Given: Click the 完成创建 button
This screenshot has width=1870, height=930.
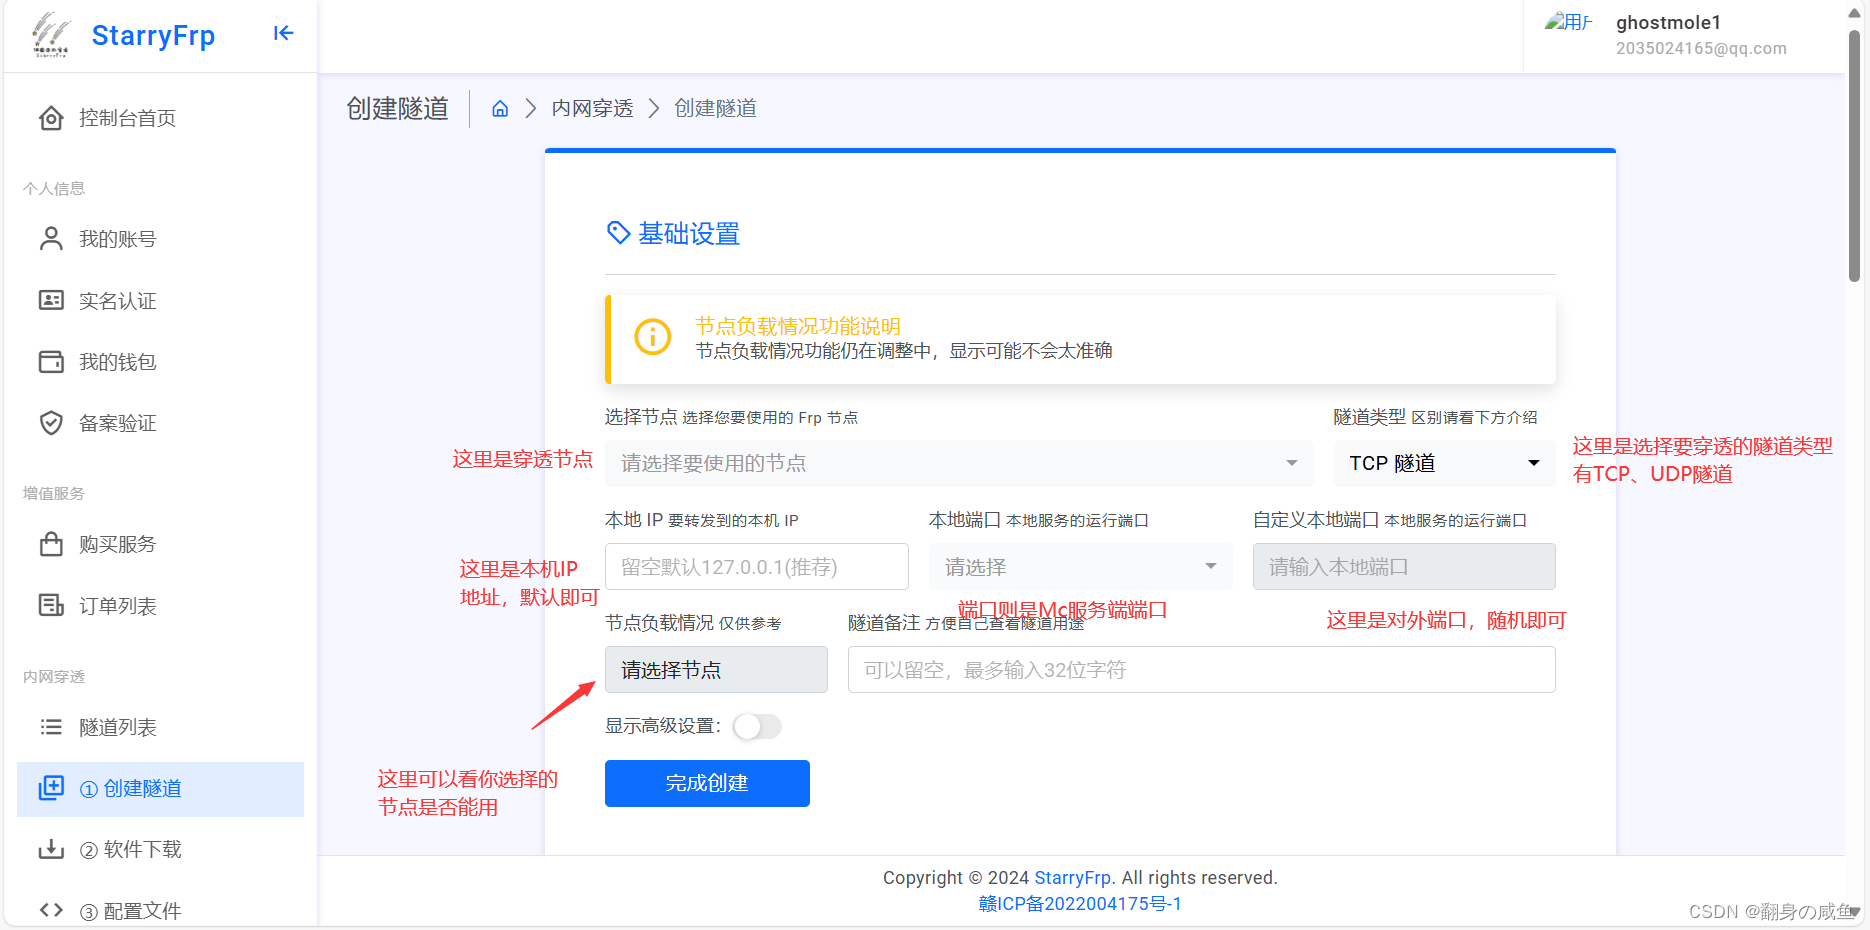Looking at the screenshot, I should 707,783.
